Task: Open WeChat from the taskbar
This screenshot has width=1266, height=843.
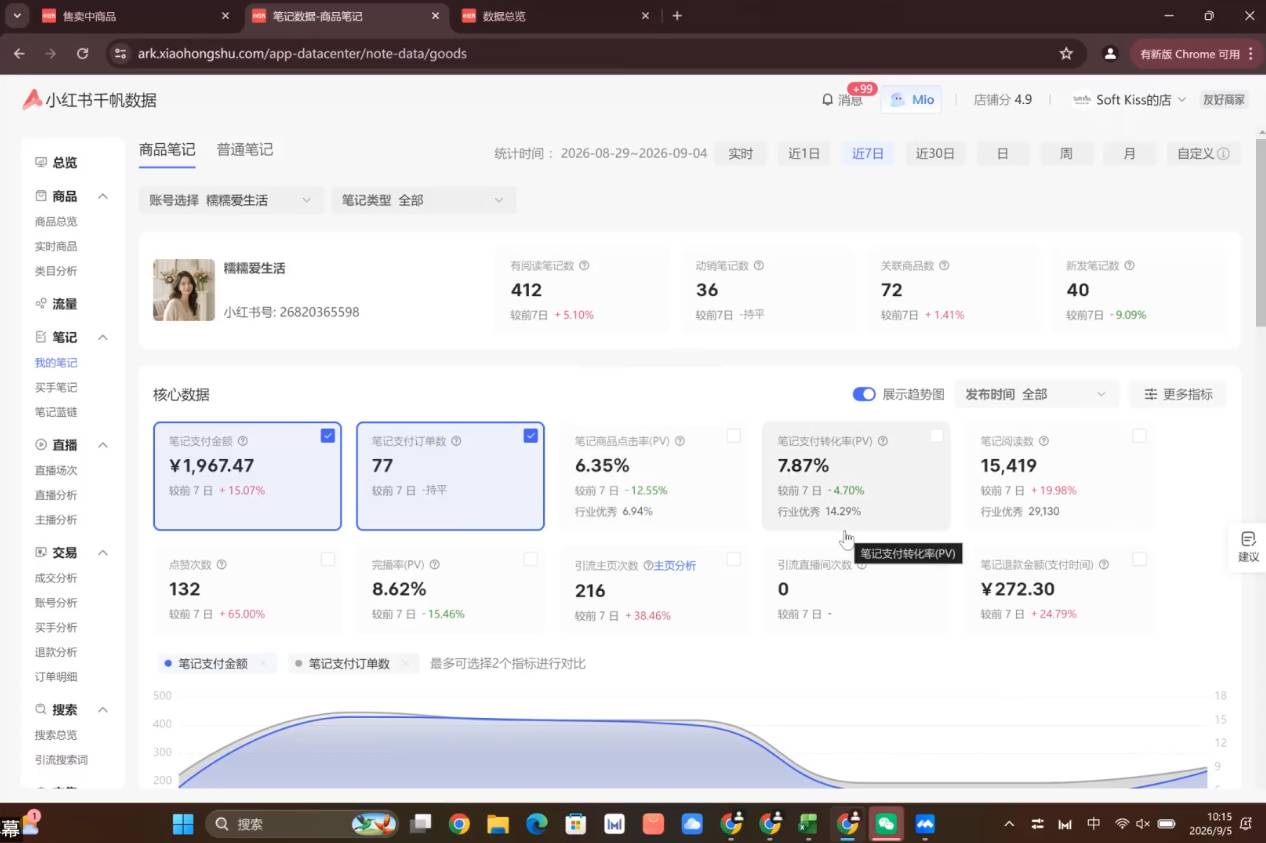Action: click(886, 824)
